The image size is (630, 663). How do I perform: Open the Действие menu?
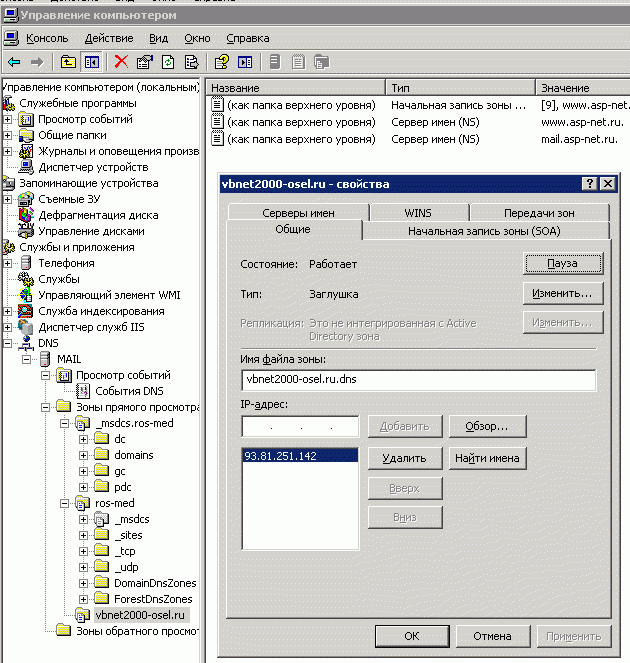click(x=109, y=38)
